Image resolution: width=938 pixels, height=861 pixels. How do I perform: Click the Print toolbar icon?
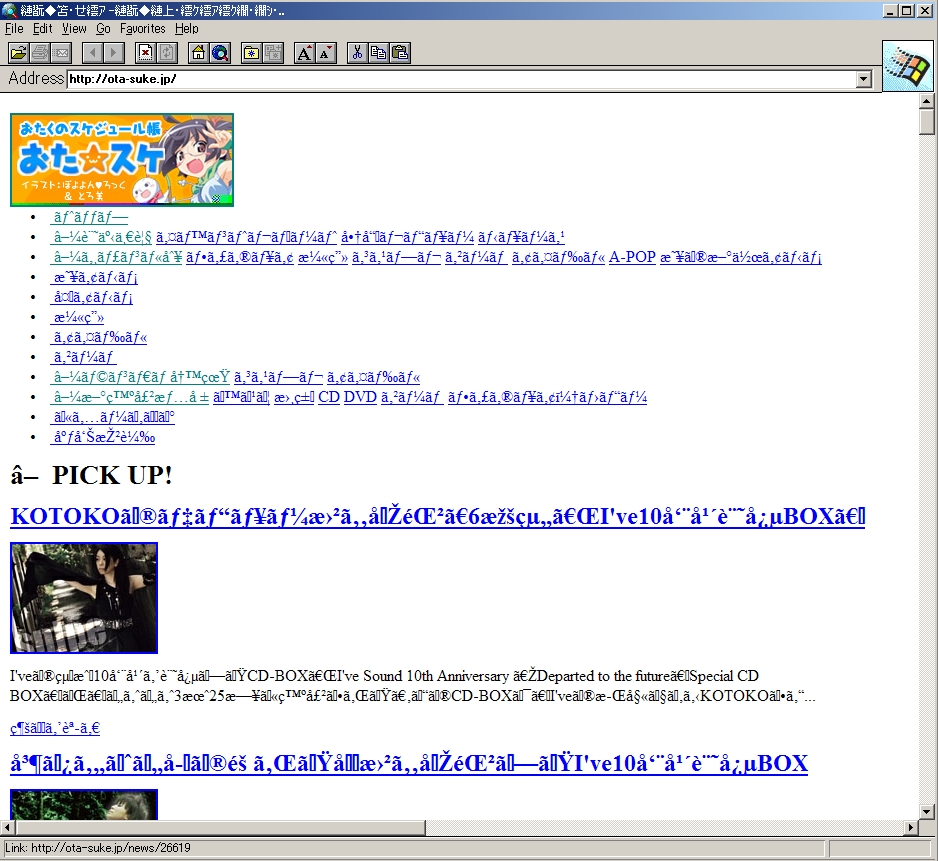pyautogui.click(x=39, y=53)
